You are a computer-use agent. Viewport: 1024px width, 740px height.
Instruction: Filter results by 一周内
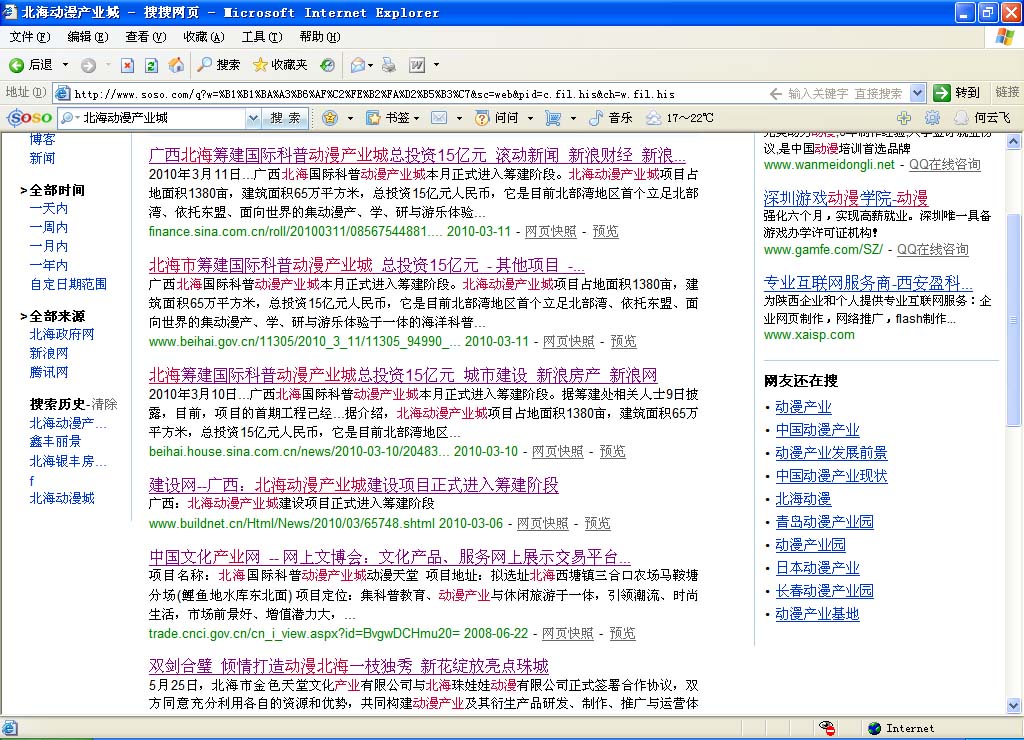(x=49, y=227)
